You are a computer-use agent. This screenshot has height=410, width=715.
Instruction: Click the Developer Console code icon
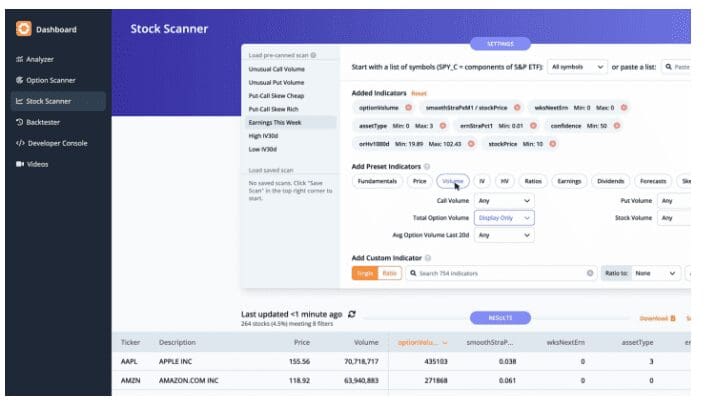click(20, 143)
